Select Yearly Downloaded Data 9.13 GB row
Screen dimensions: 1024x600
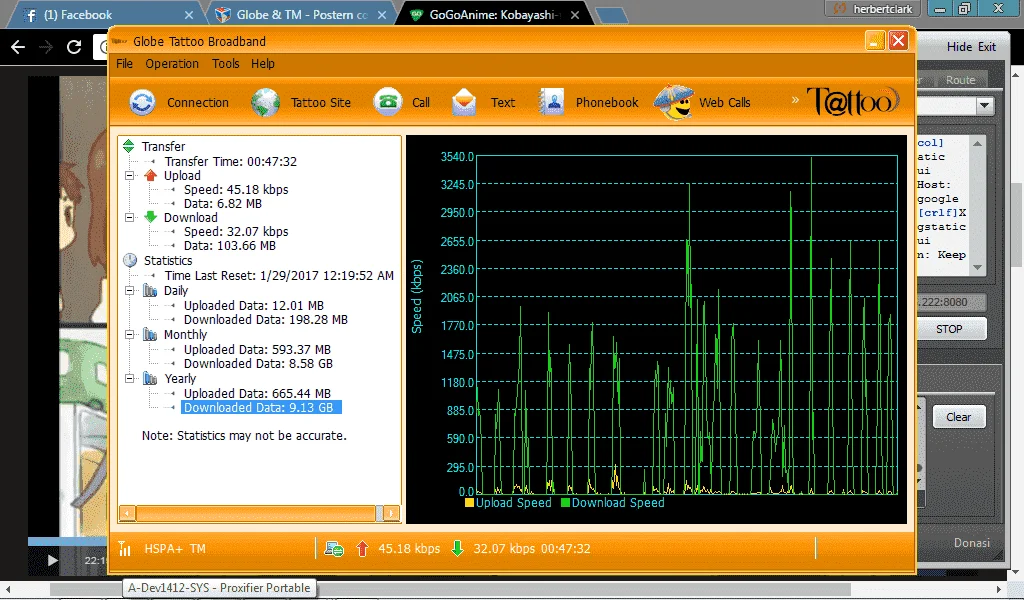(259, 407)
